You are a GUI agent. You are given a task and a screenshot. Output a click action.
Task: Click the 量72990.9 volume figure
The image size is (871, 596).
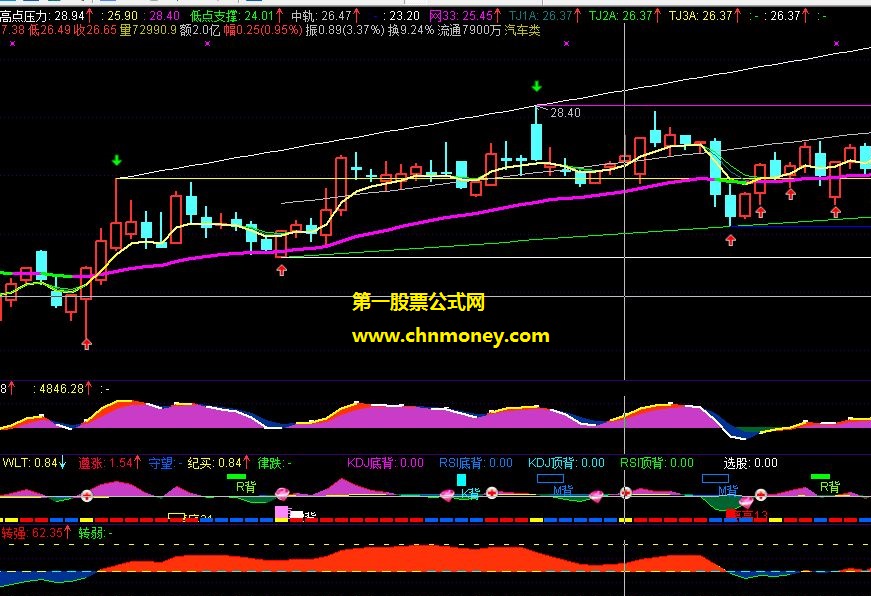[148, 30]
